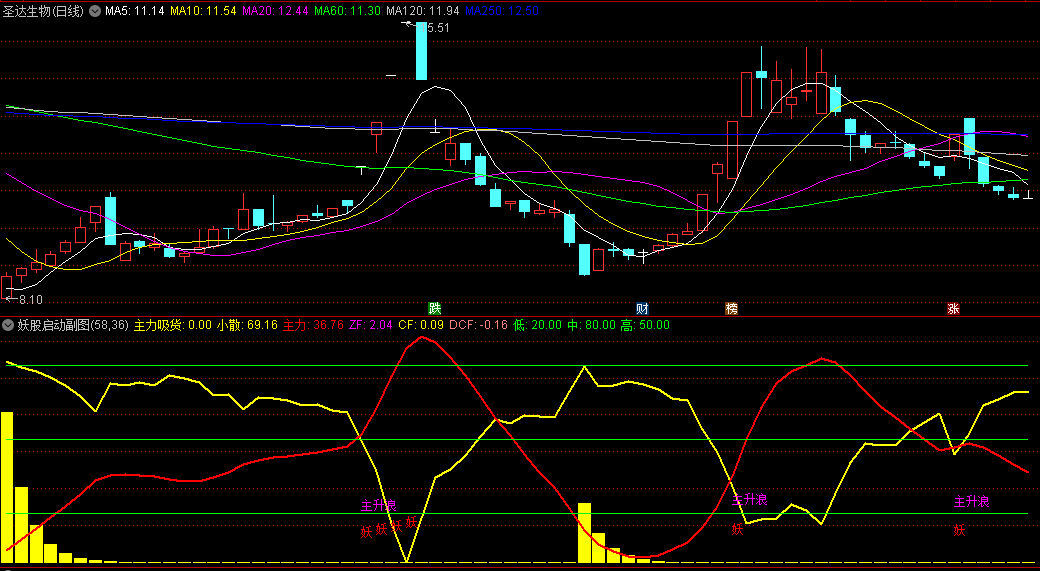This screenshot has width=1040, height=571.
Task: Click the magenta MA20: 12.44 label
Action: click(275, 11)
